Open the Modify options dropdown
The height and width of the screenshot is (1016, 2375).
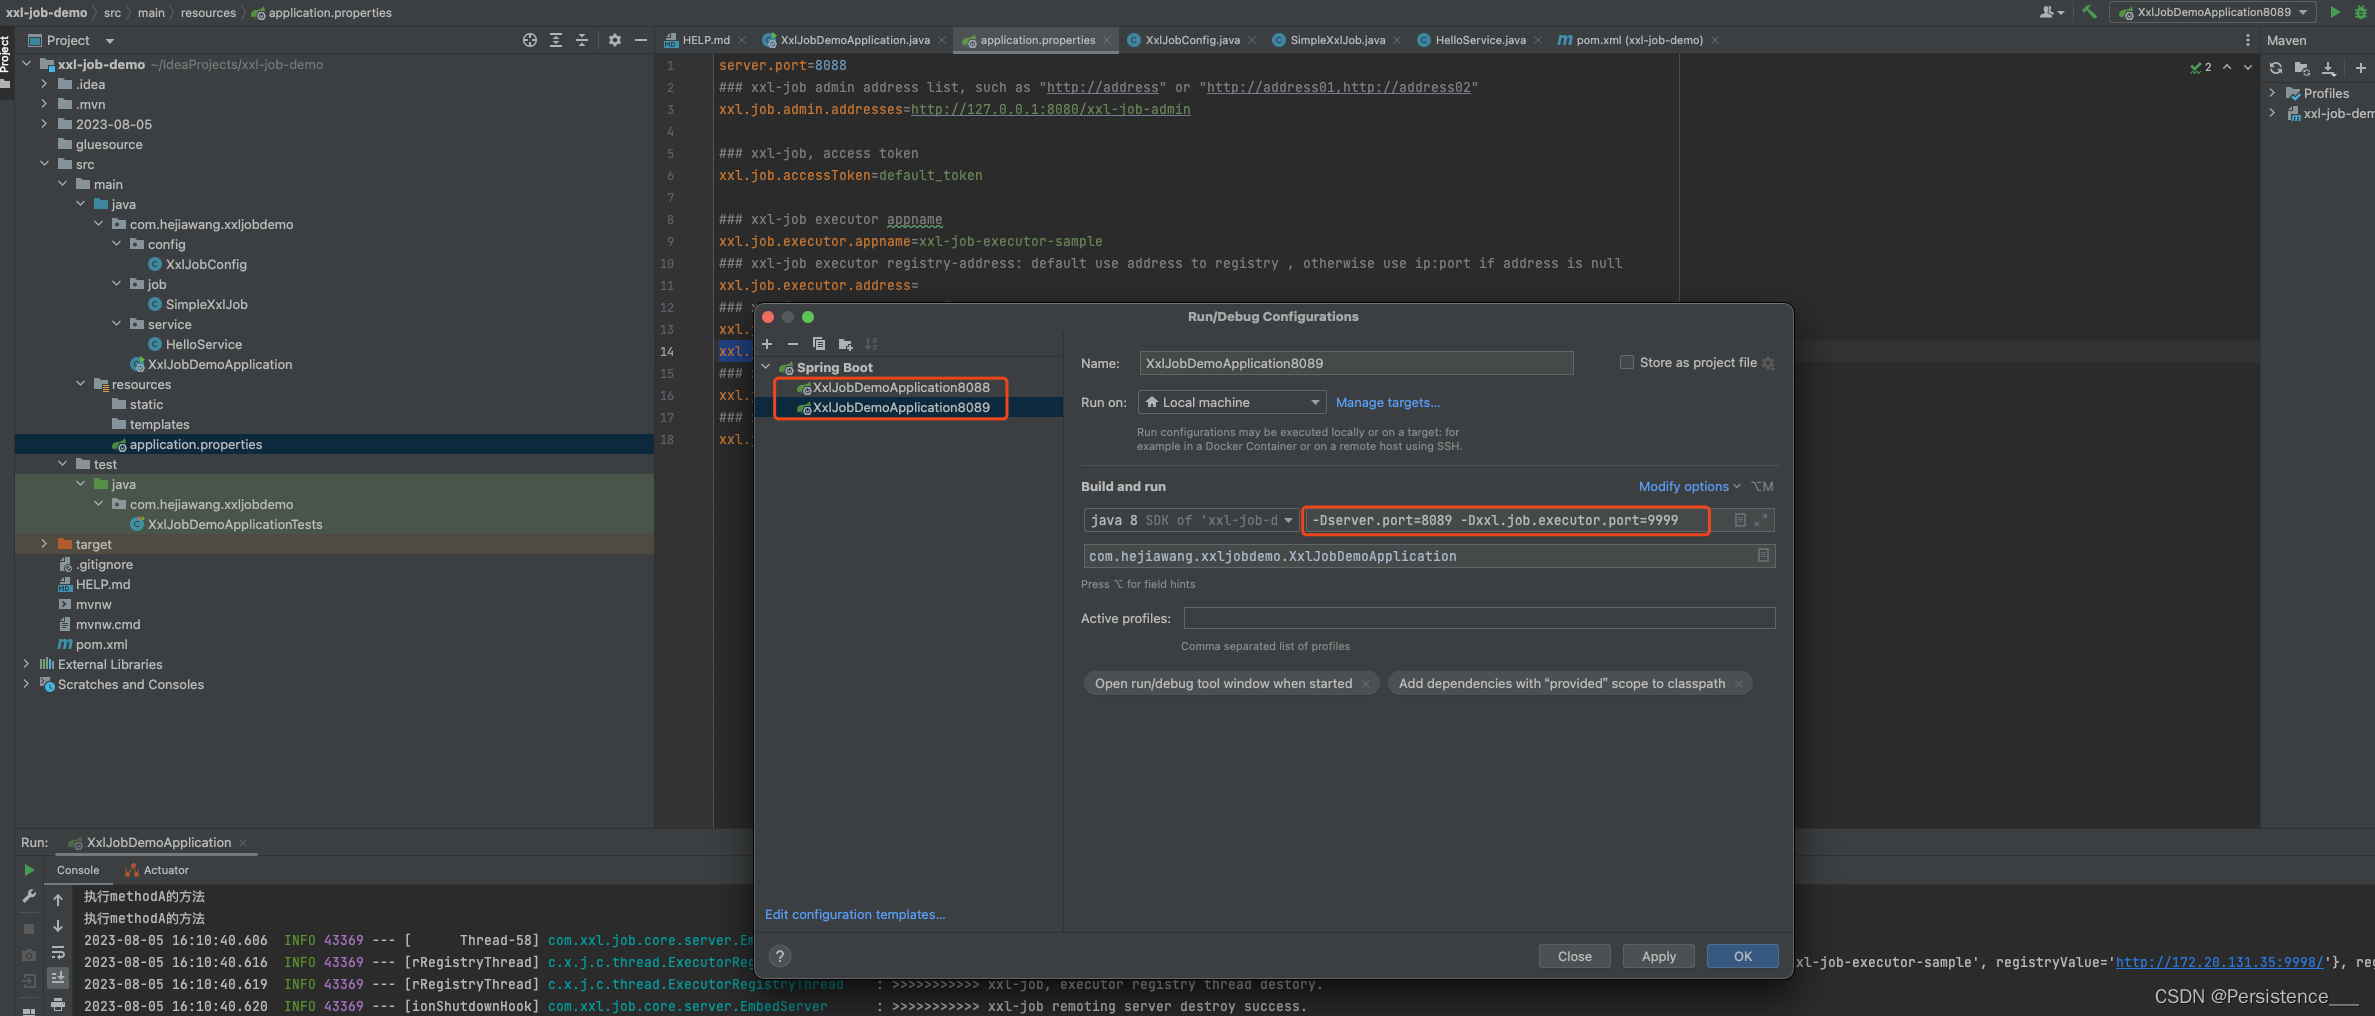pos(1689,486)
